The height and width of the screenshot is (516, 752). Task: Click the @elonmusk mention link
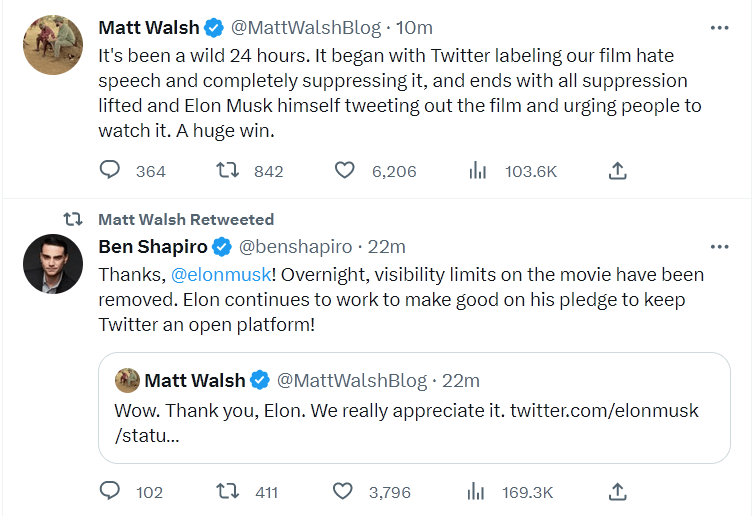[221, 274]
